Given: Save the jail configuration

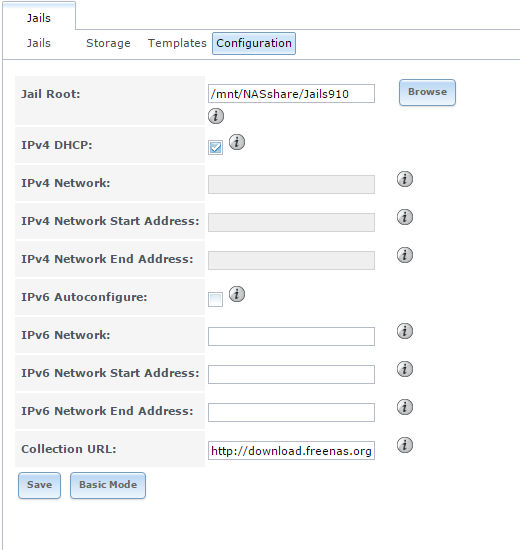Looking at the screenshot, I should tap(39, 485).
